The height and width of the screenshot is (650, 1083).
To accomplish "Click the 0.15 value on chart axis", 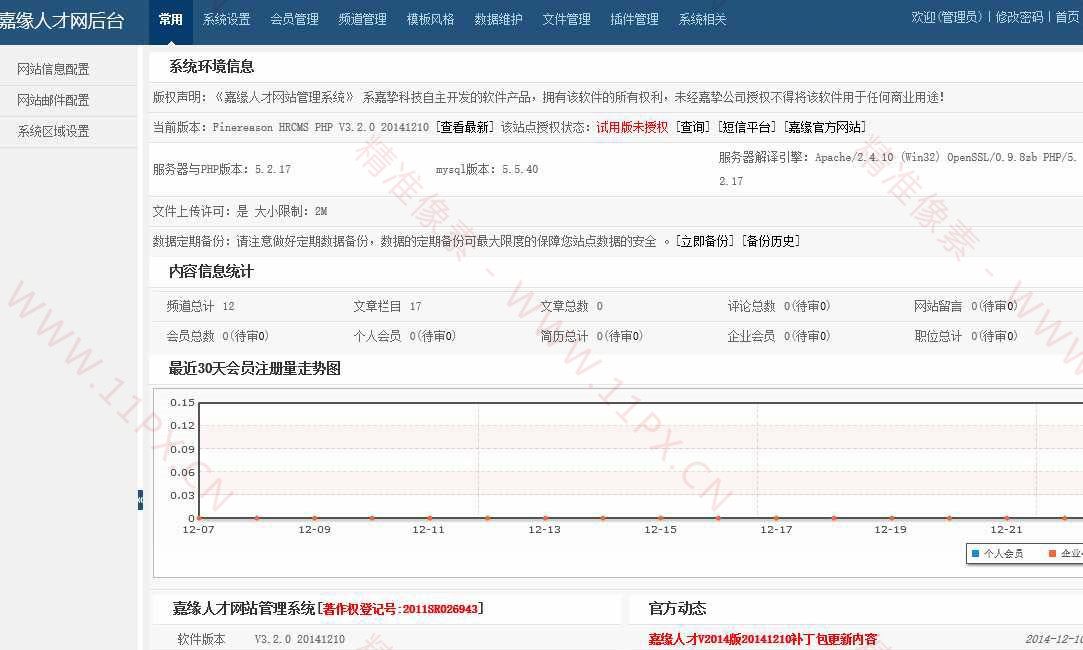I will click(182, 403).
